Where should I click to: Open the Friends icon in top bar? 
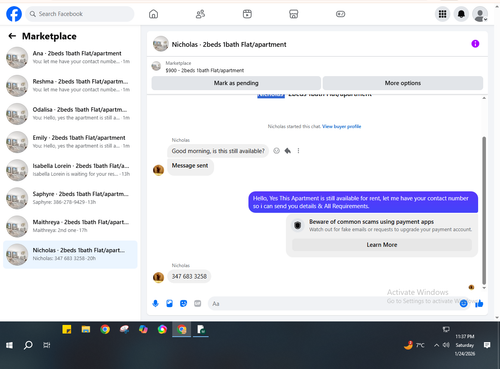pos(200,14)
